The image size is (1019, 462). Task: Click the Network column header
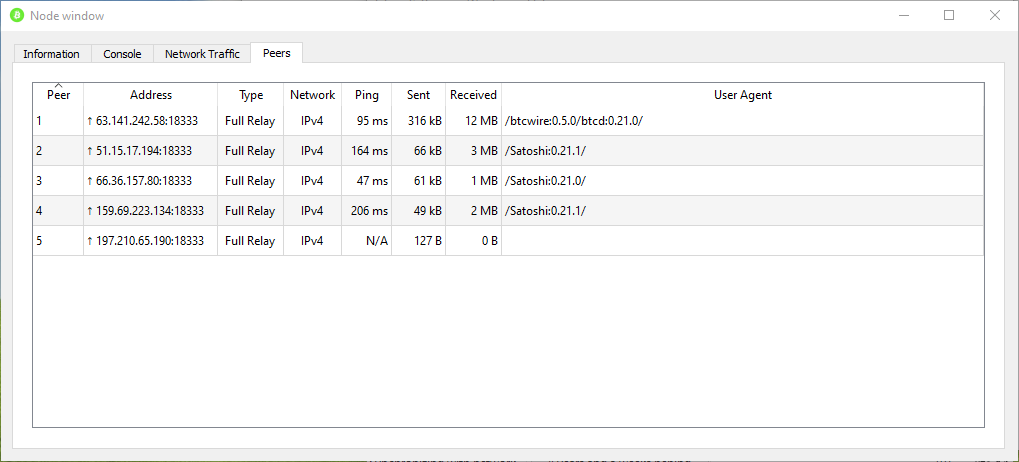point(312,95)
